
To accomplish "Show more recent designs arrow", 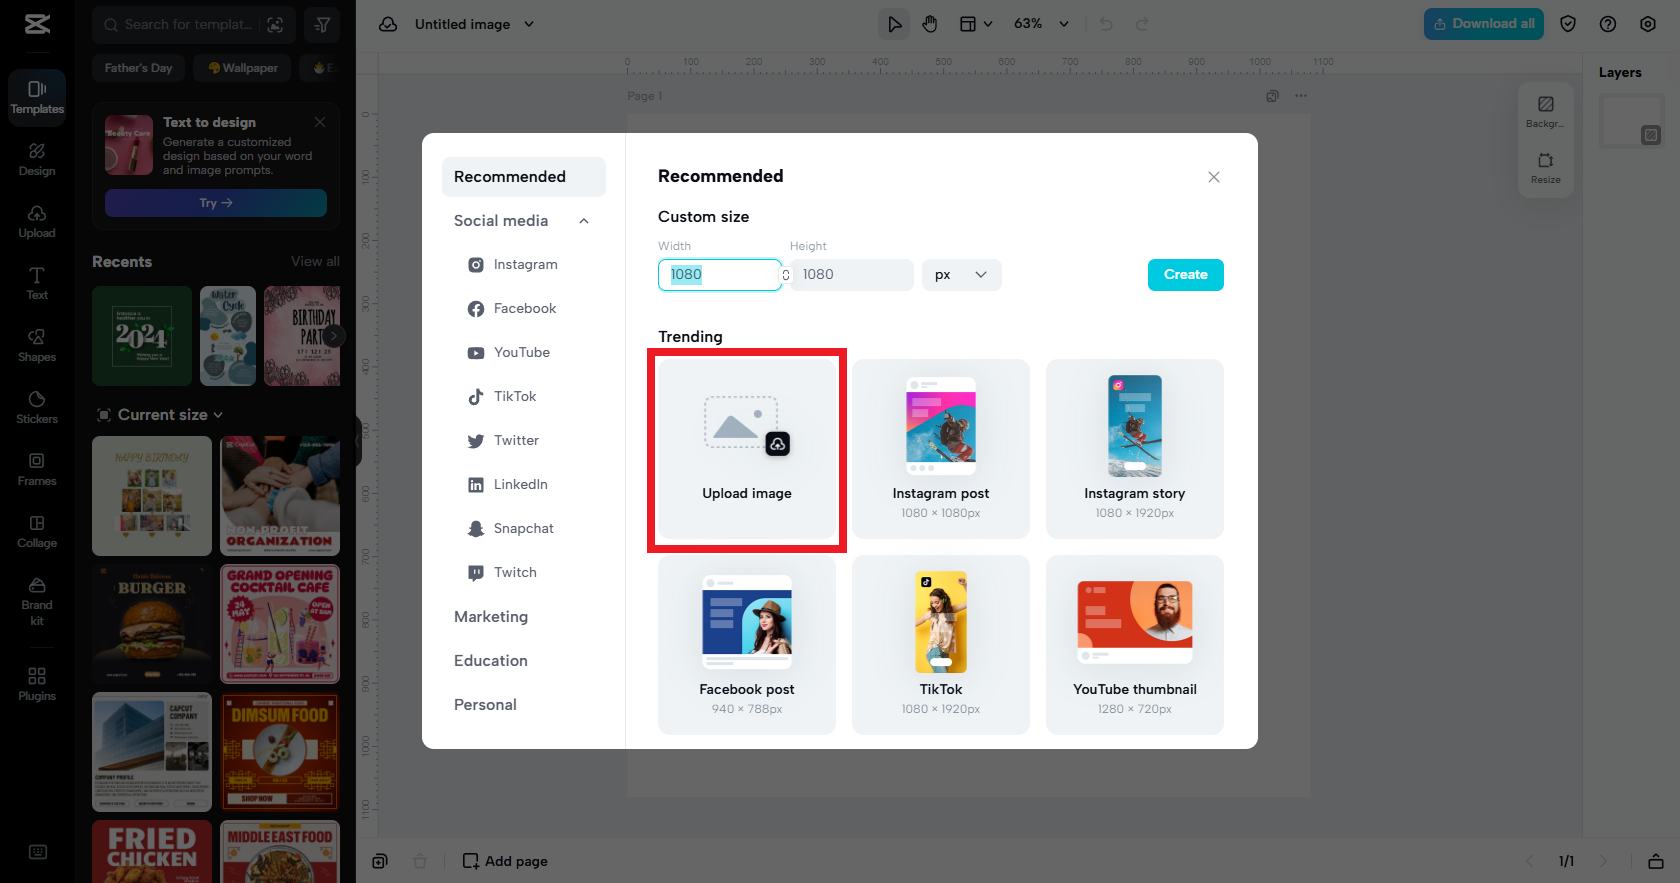I will click(334, 336).
